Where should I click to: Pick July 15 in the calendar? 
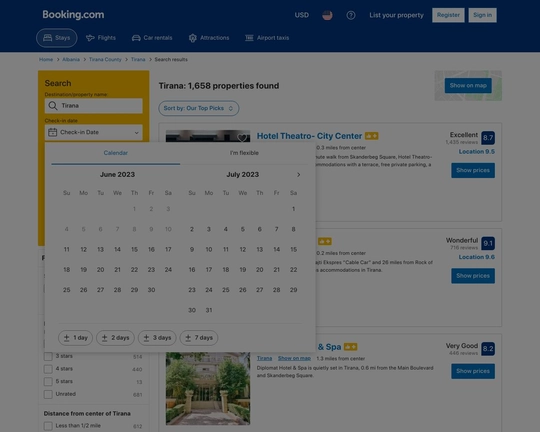point(293,249)
